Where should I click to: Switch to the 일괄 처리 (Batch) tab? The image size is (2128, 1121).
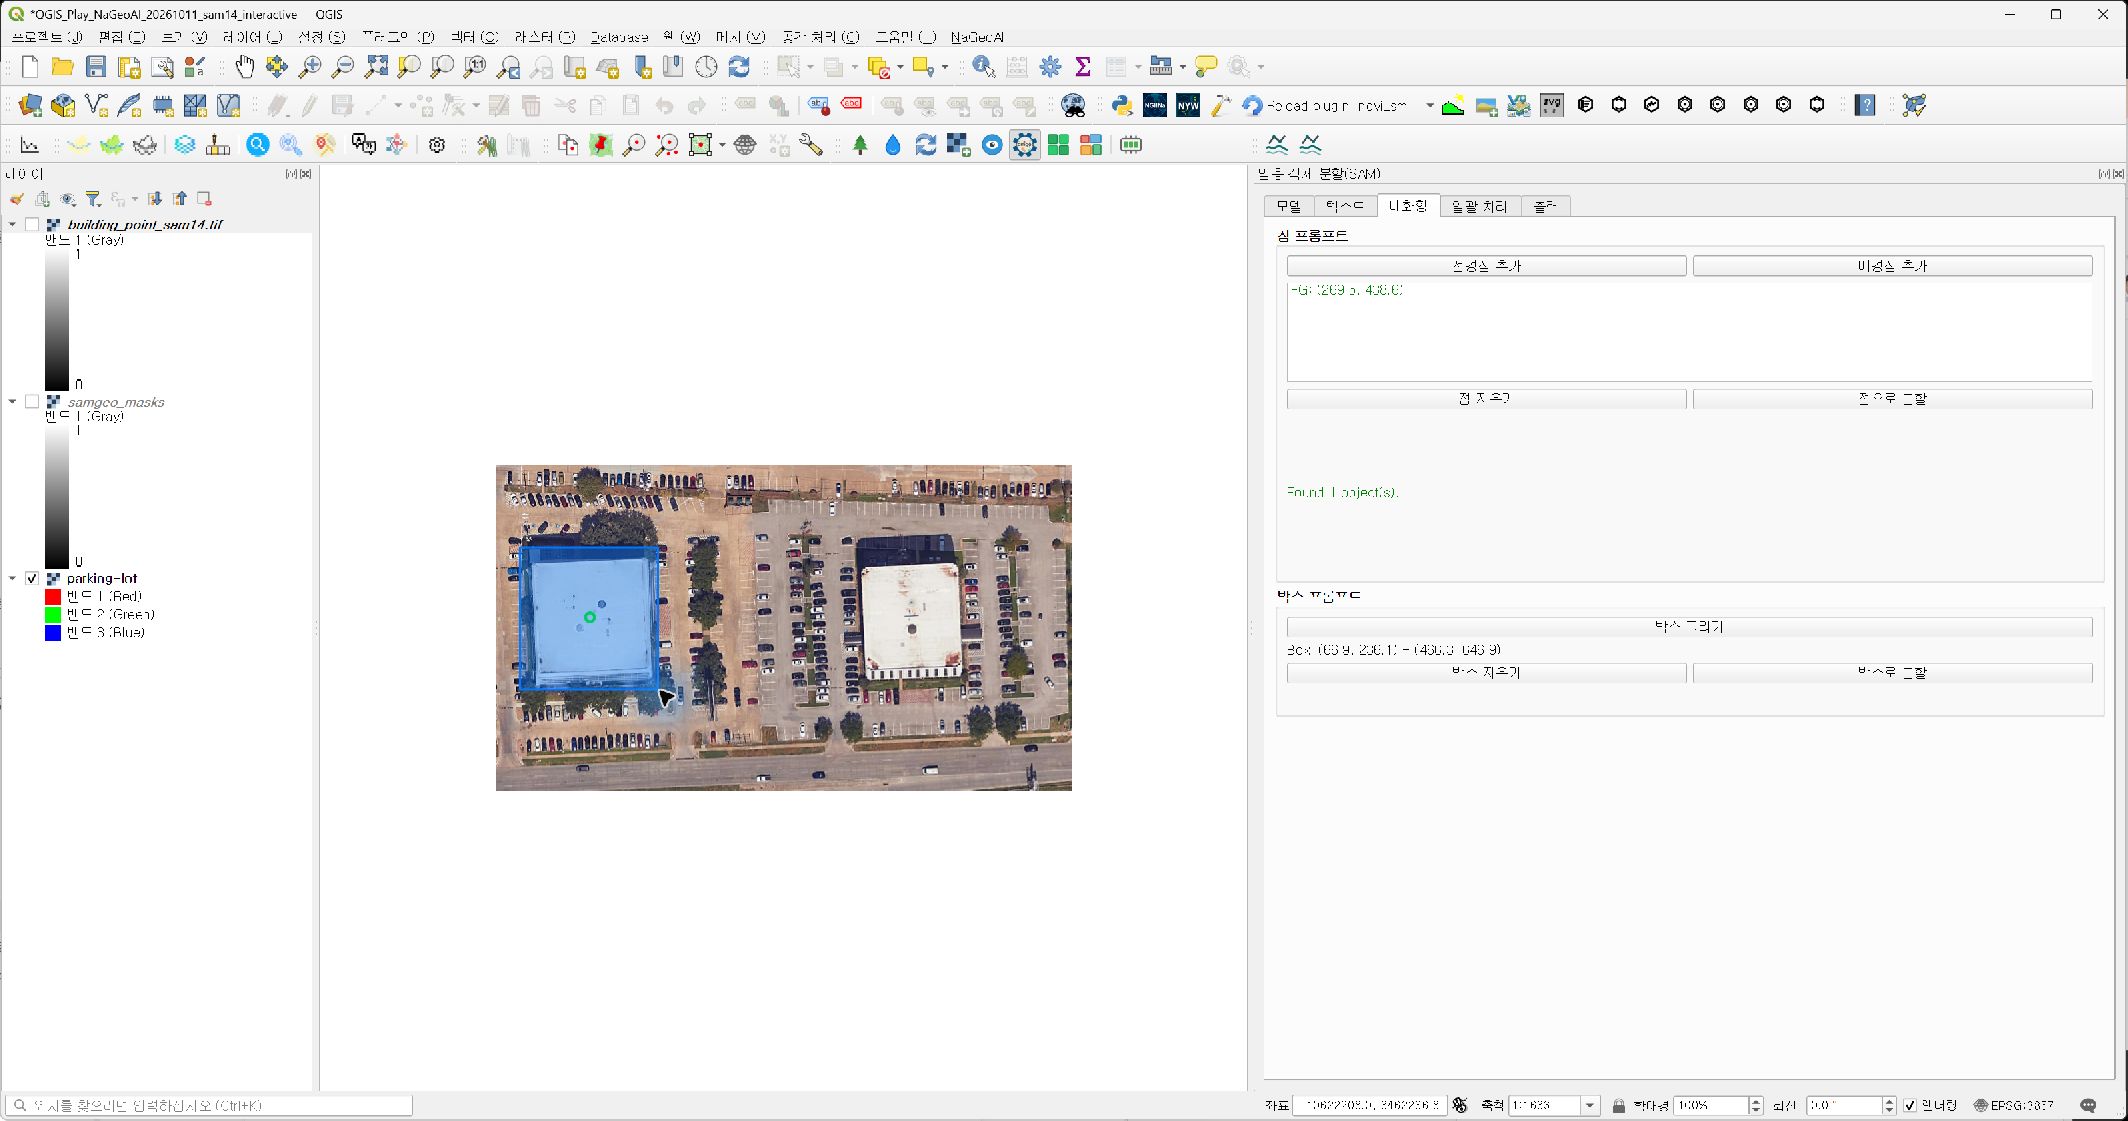(1480, 206)
